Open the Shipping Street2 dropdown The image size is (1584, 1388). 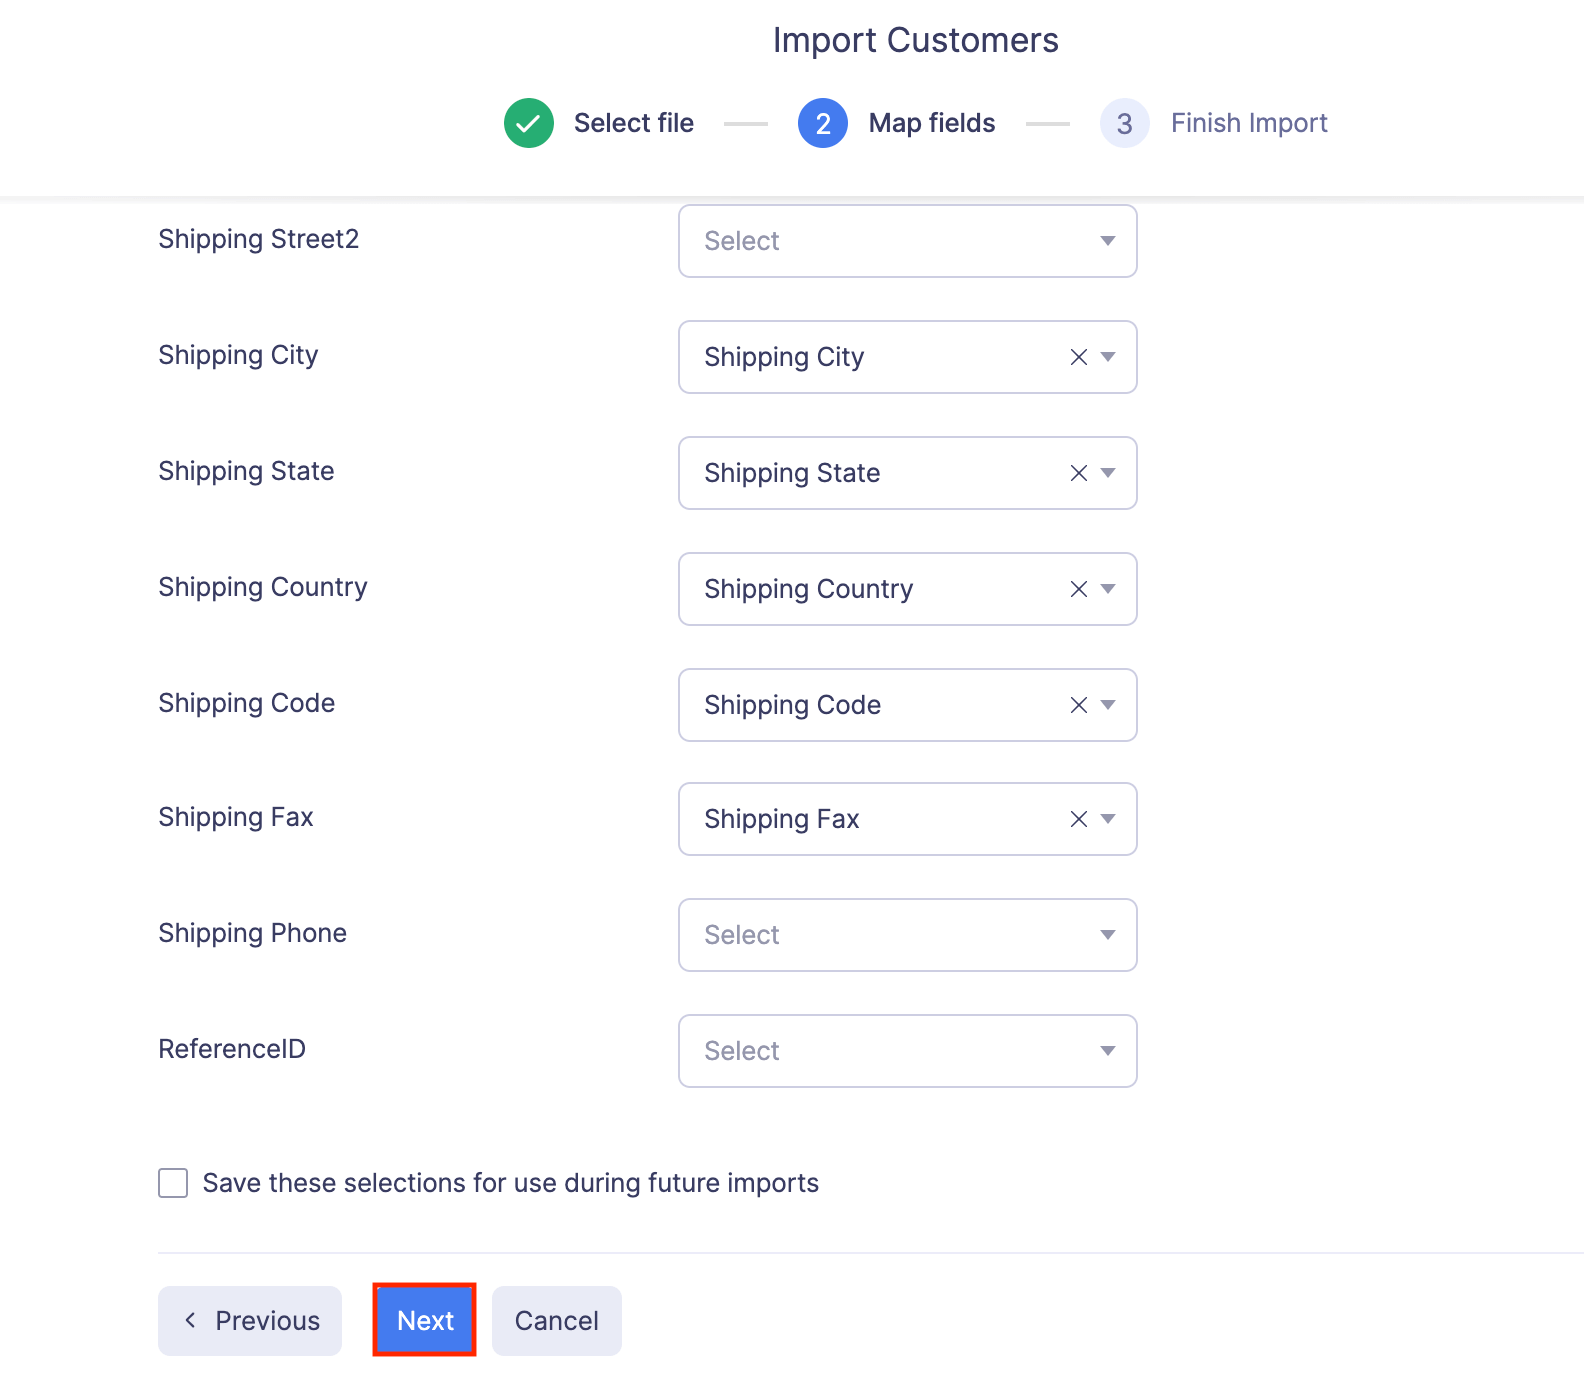click(x=907, y=241)
